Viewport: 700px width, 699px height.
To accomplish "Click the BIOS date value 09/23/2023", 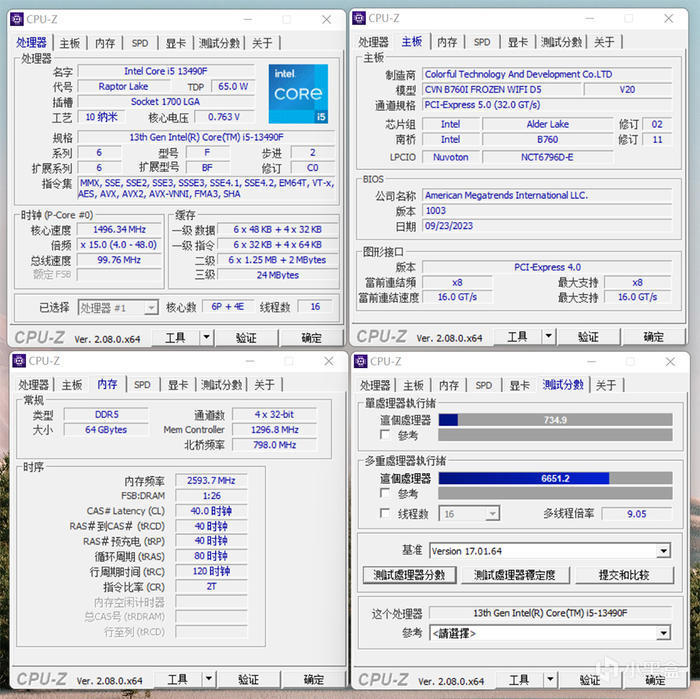I will click(x=547, y=226).
